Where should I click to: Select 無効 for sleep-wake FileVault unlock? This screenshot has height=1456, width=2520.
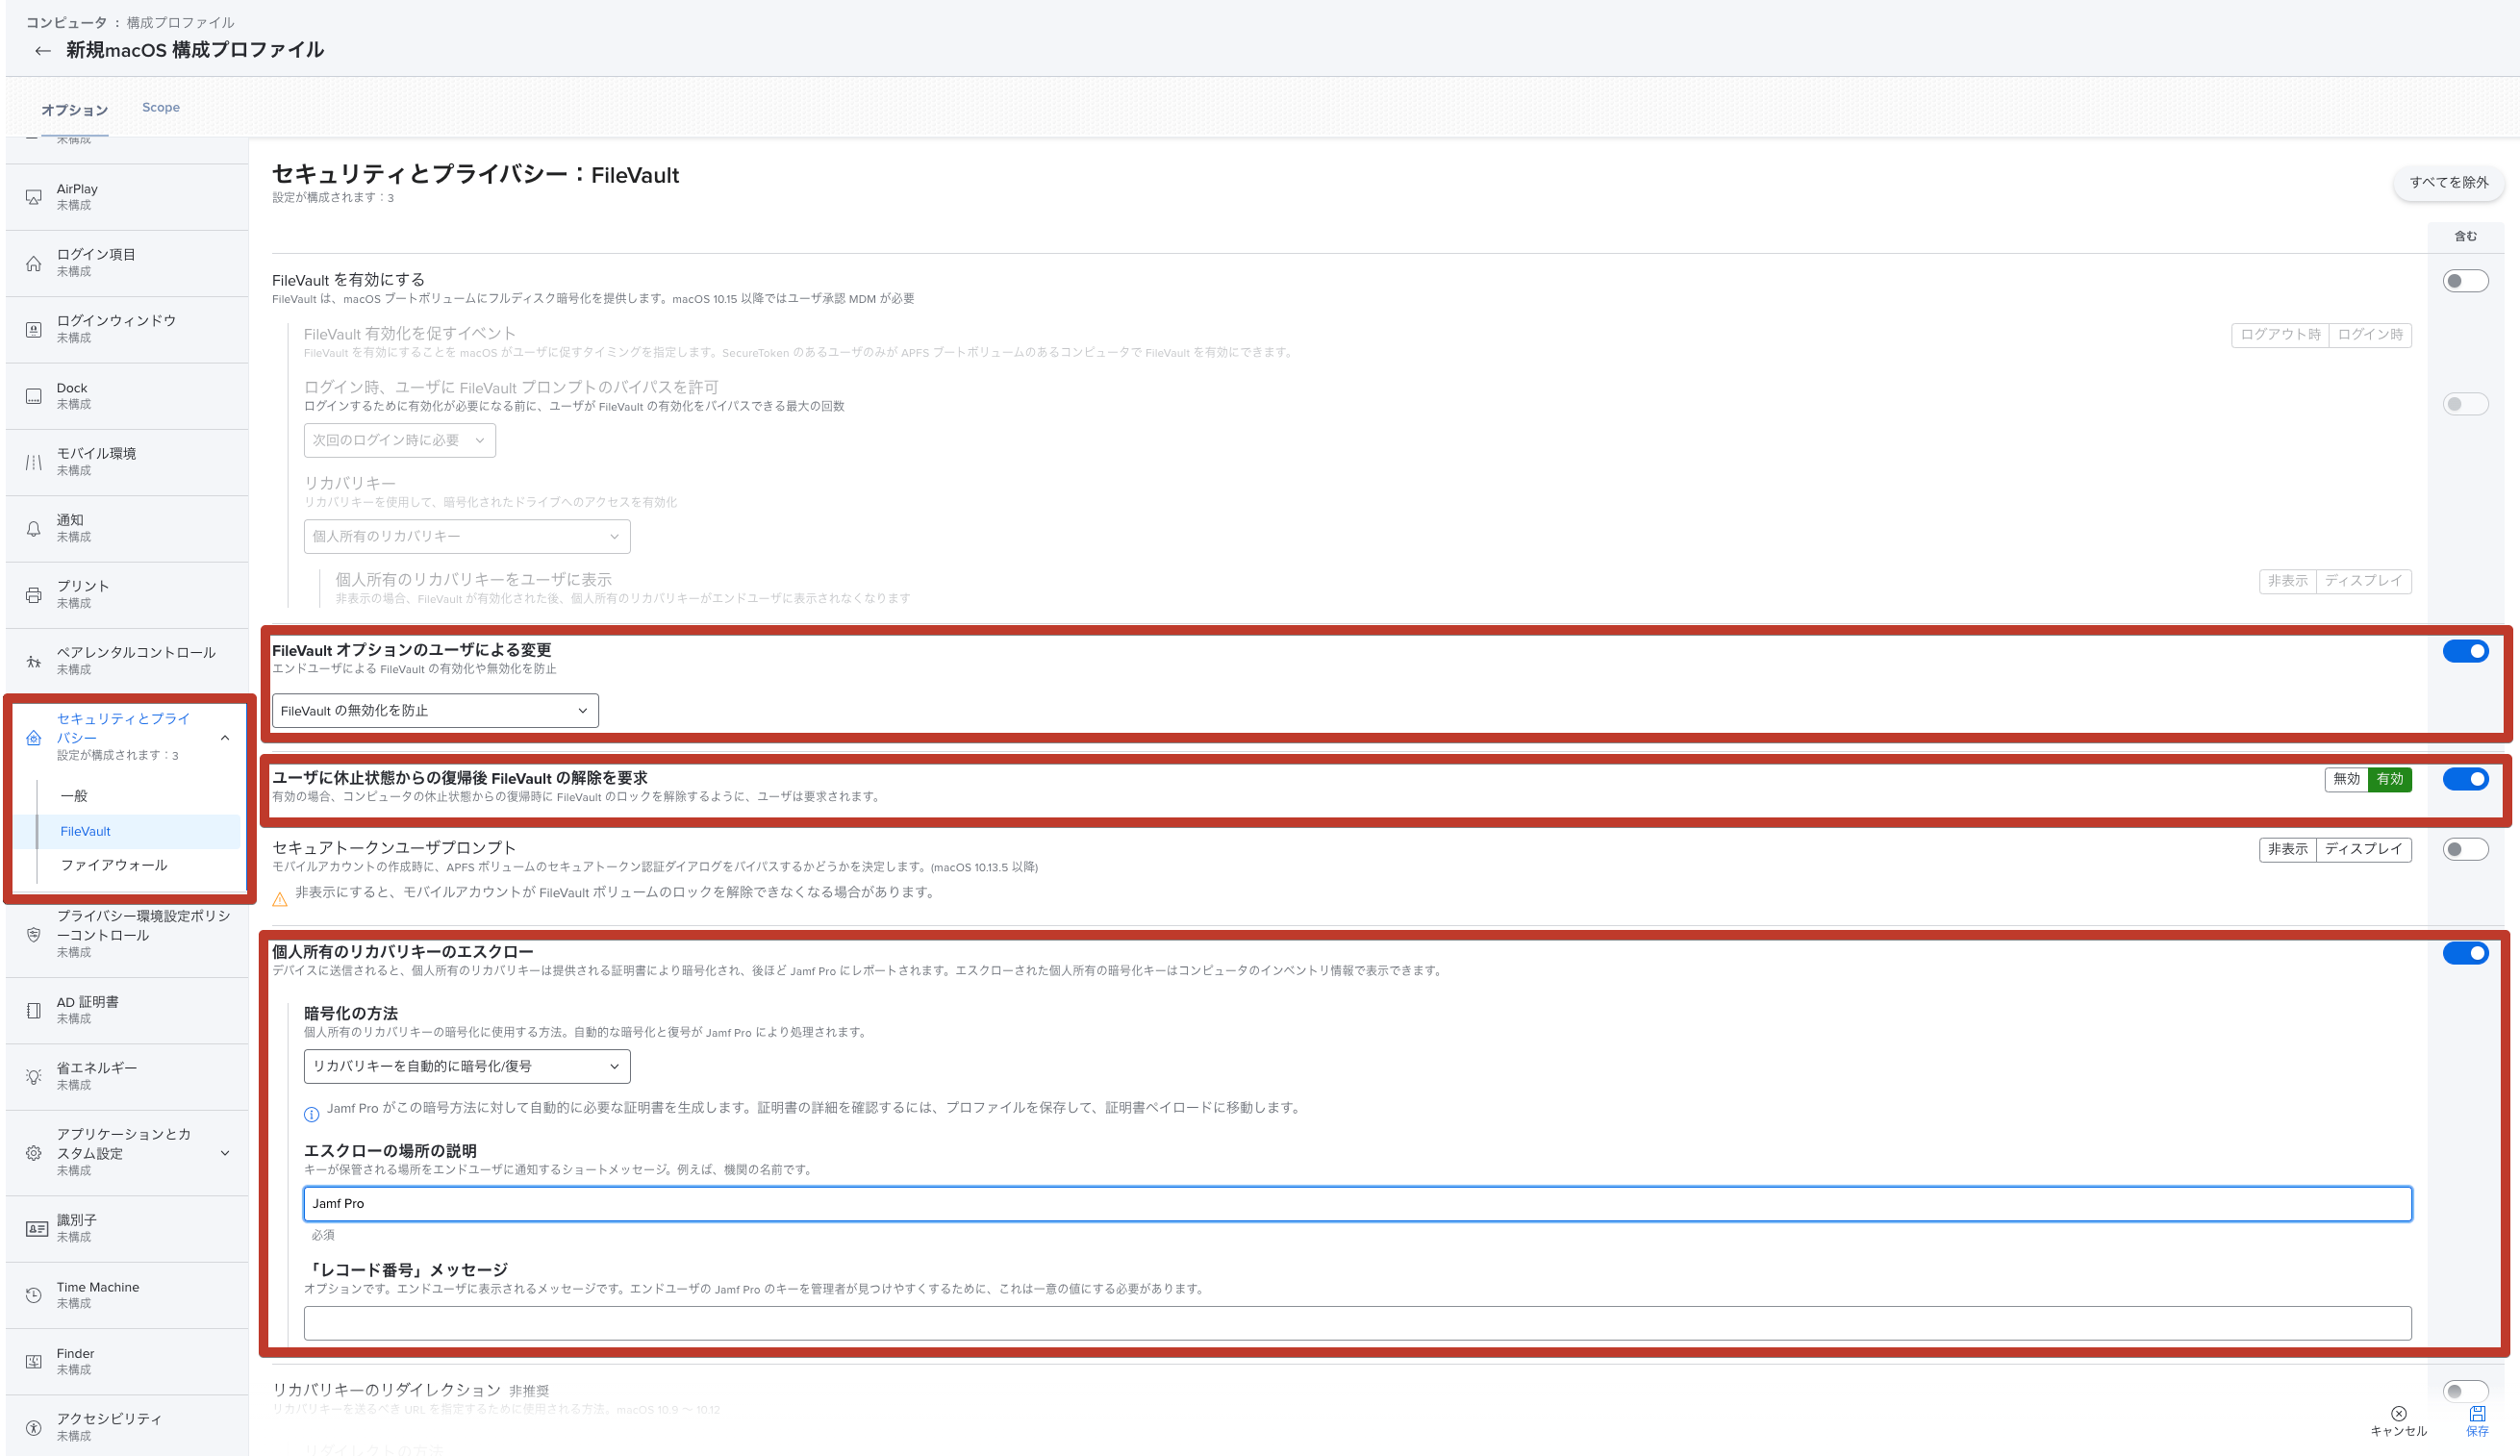pos(2346,779)
